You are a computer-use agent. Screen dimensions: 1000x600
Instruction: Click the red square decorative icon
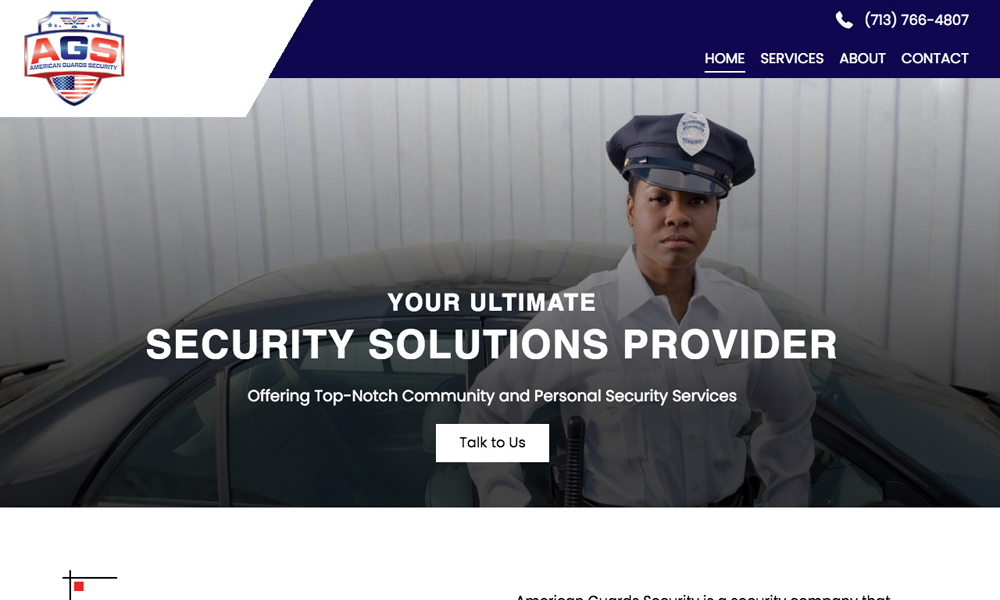79,586
